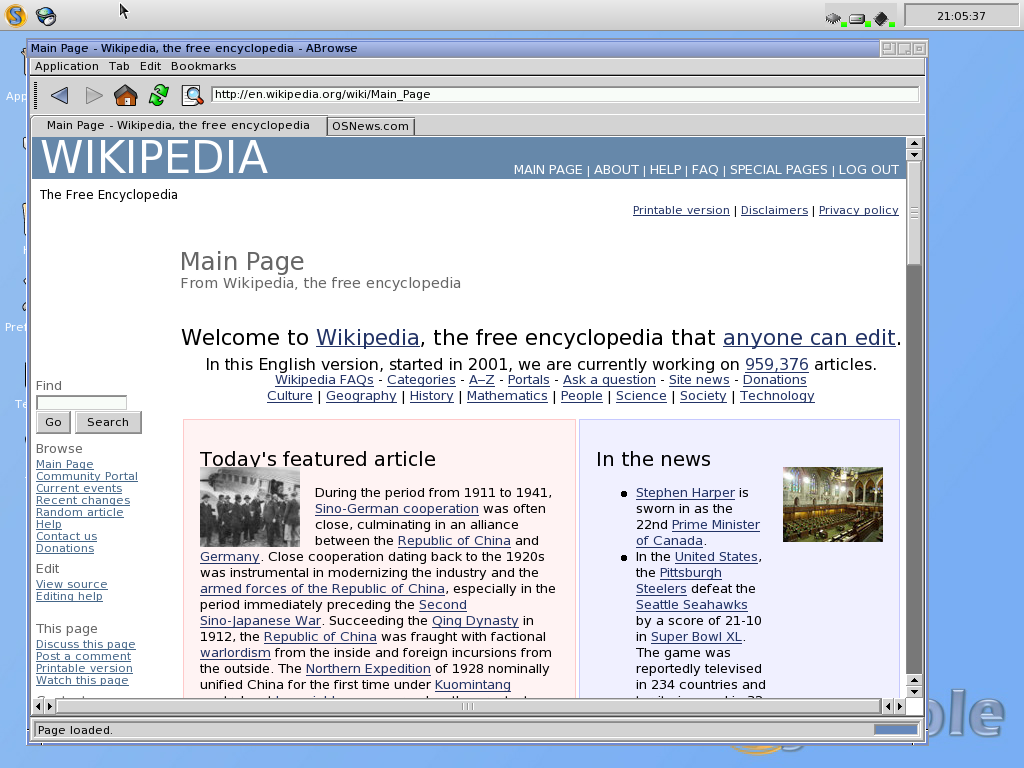This screenshot has width=1024, height=768.
Task: Click the second dock icon on the top panel
Action: [45, 15]
